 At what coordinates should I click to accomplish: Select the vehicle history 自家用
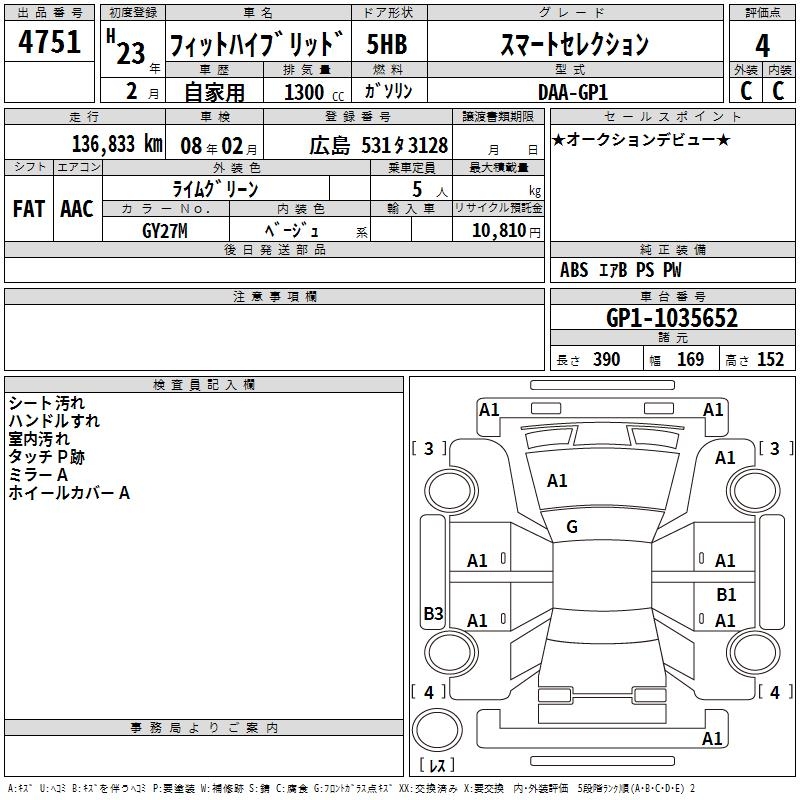(214, 92)
